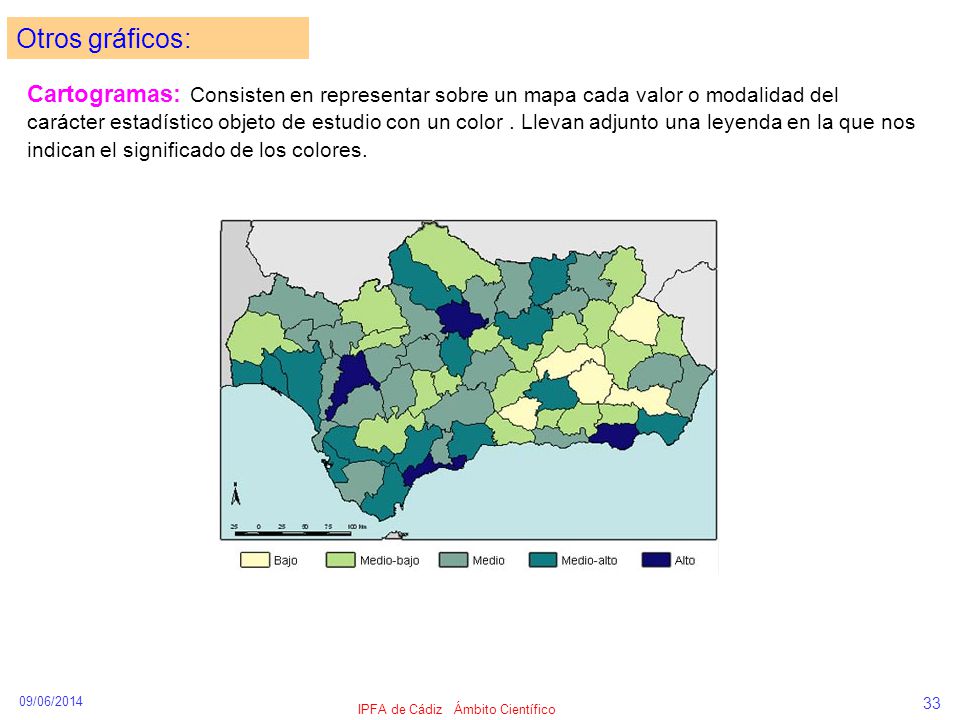The width and height of the screenshot is (960, 720).
Task: Click the 'Medio-bajo' legend label
Action: pos(389,561)
